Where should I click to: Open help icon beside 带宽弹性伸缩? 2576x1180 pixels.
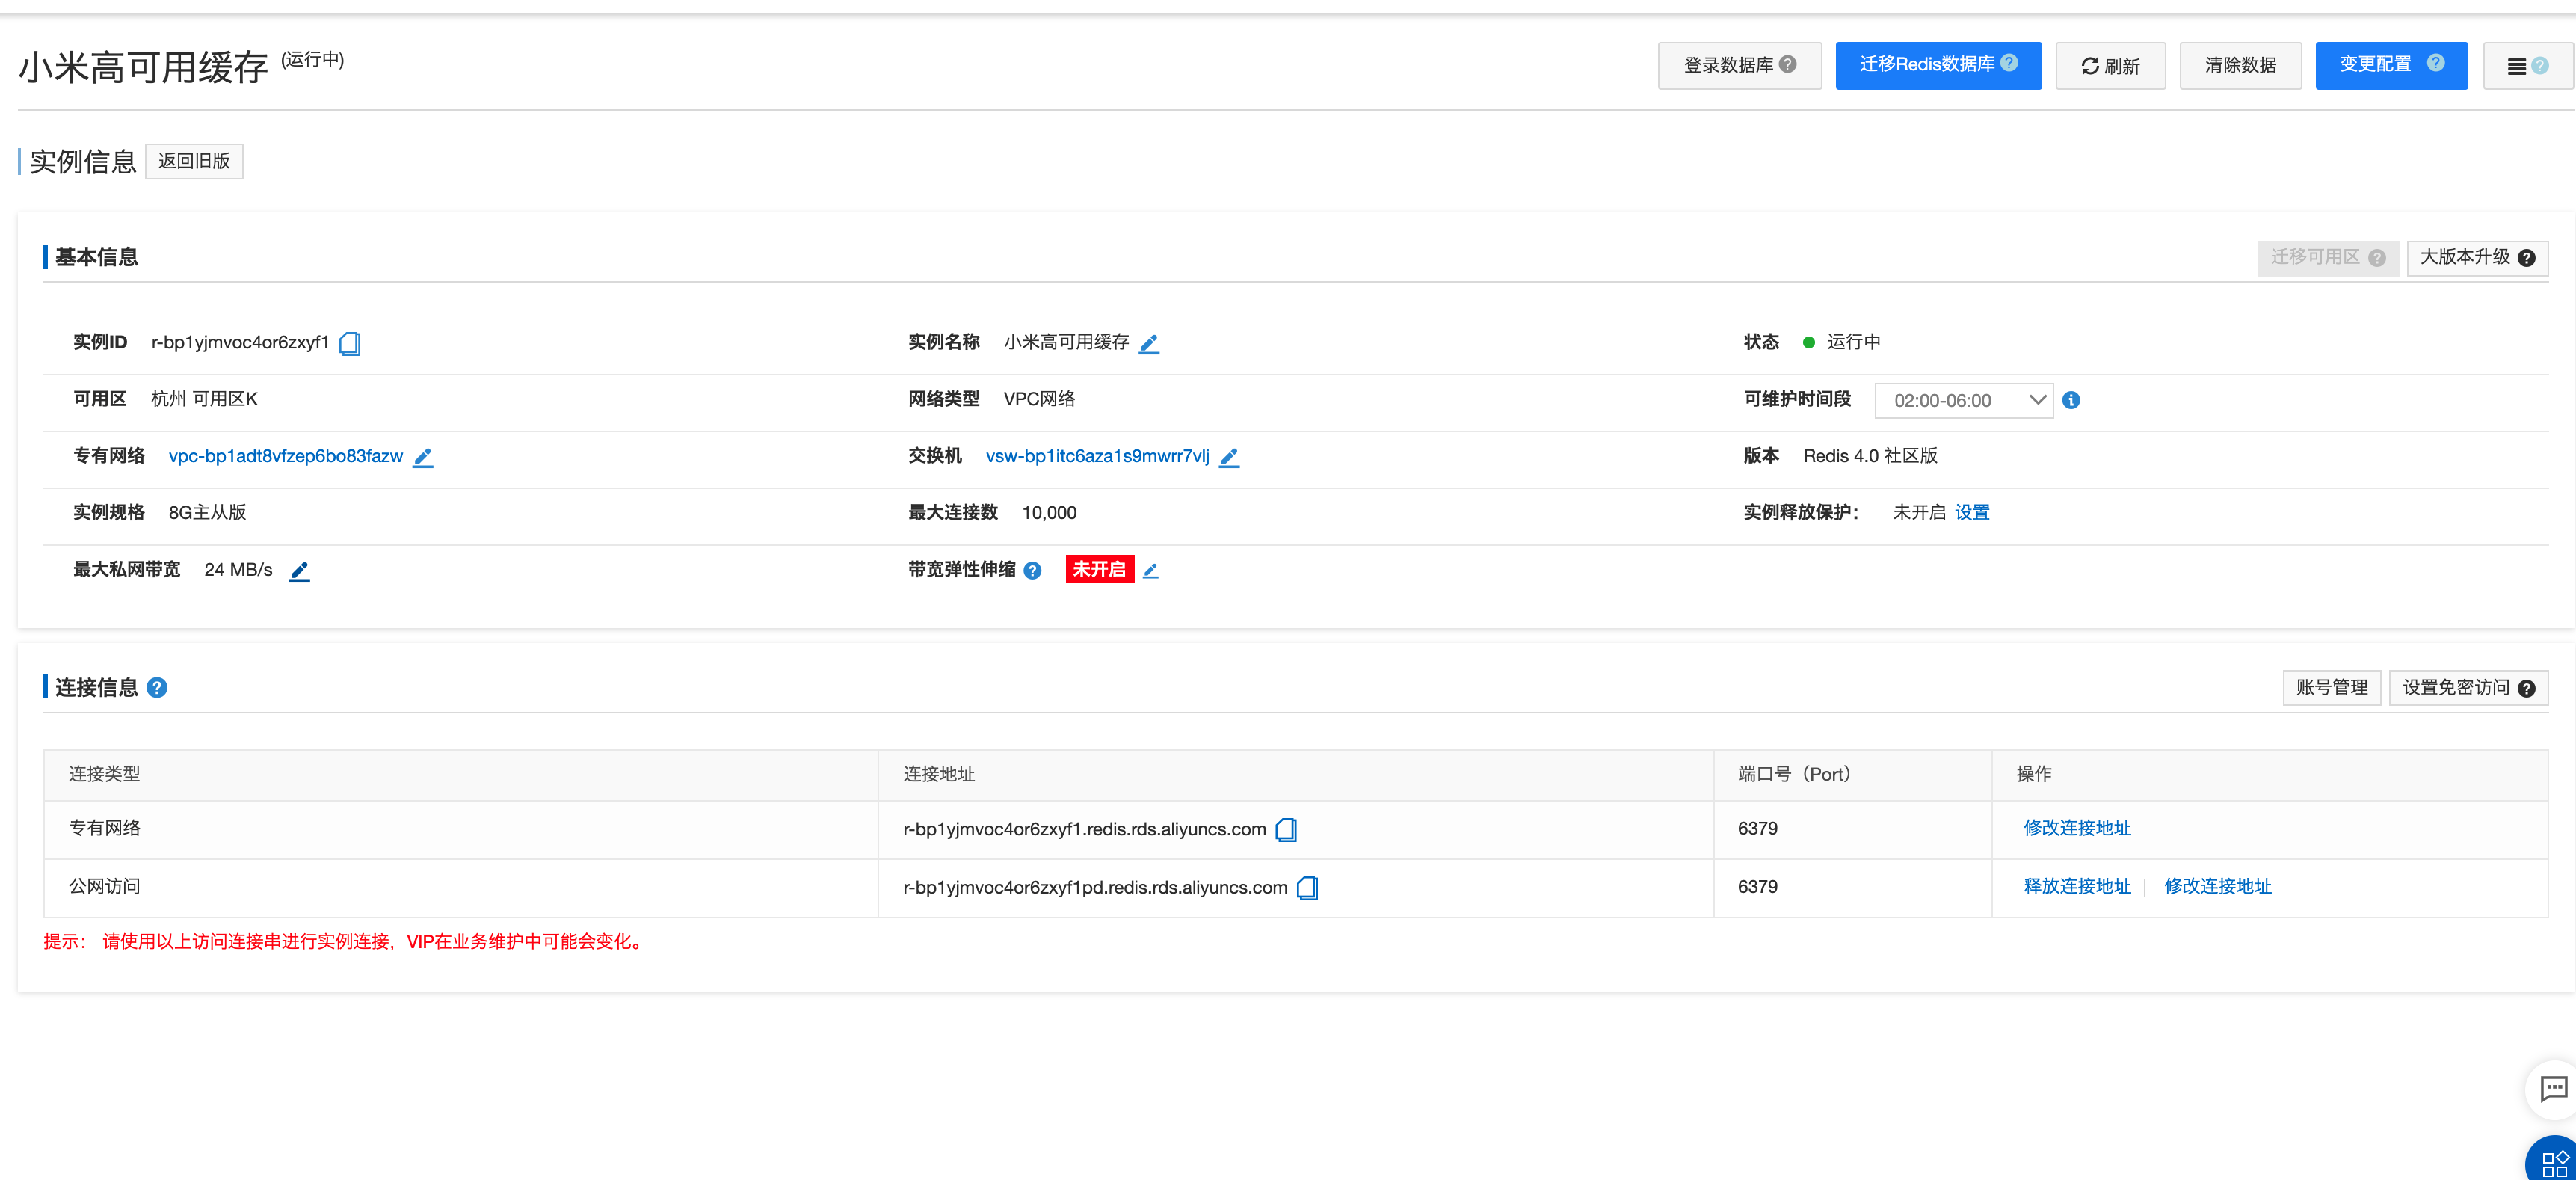click(1033, 571)
